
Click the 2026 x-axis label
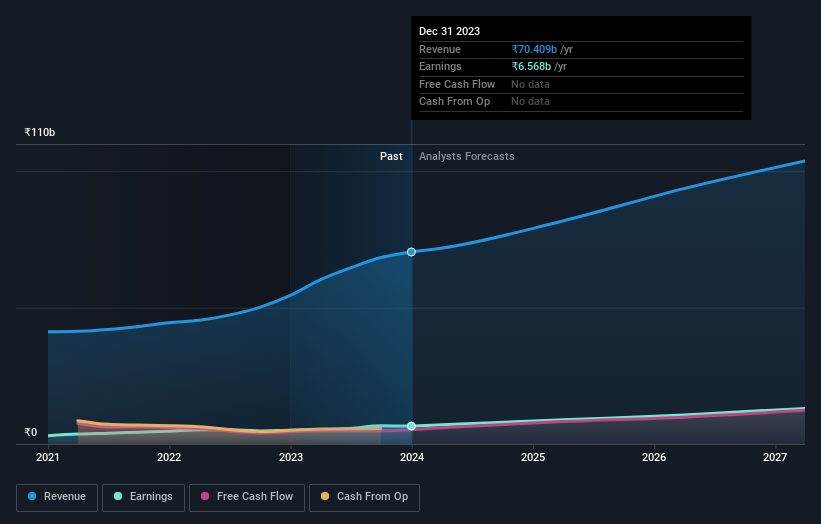pyautogui.click(x=654, y=458)
